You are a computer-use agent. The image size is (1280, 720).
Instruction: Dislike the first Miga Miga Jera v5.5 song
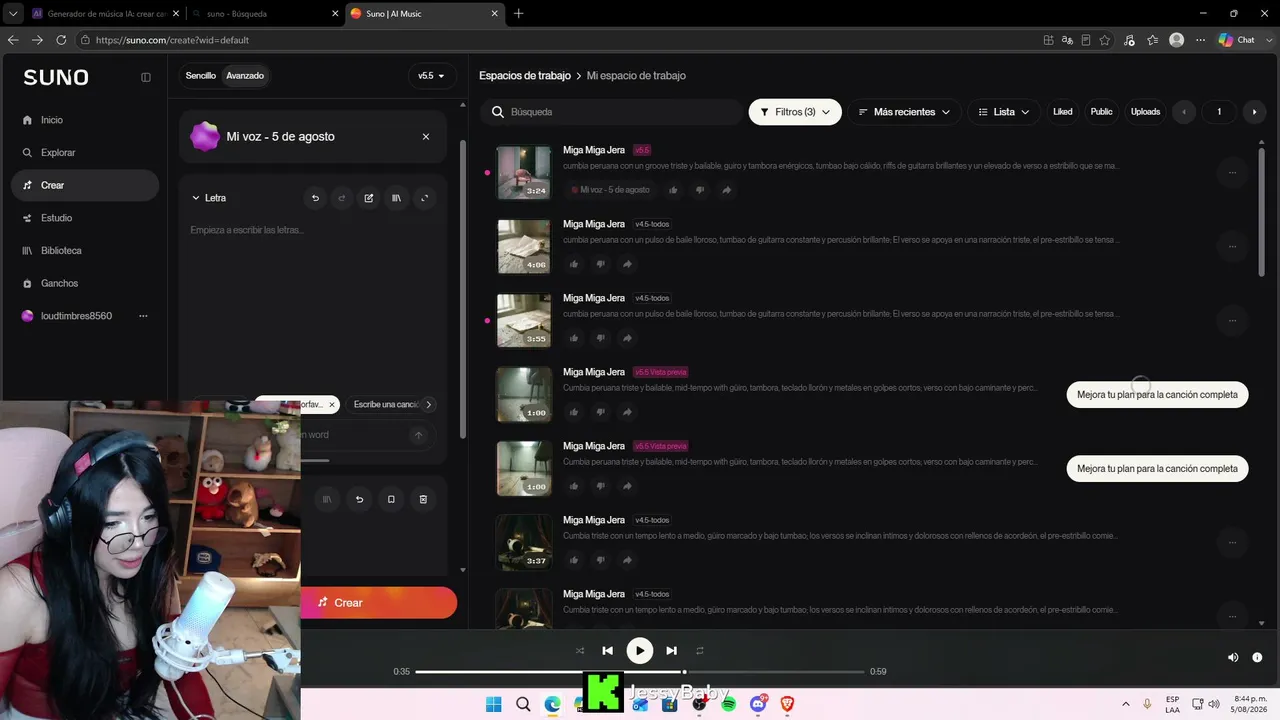(x=700, y=190)
